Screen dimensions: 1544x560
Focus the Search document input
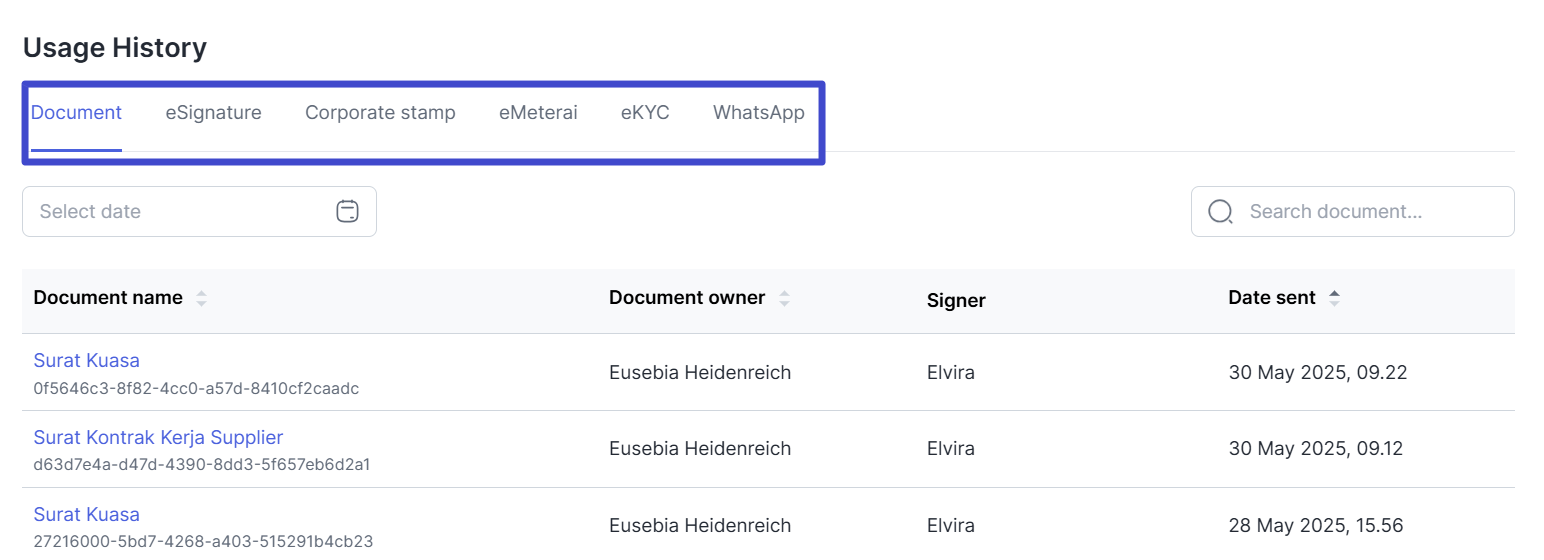(1353, 212)
